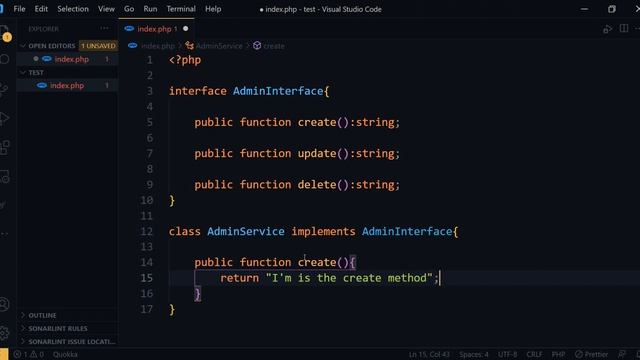Click the index.php breadcrumb
This screenshot has height=360, width=640.
coord(158,46)
